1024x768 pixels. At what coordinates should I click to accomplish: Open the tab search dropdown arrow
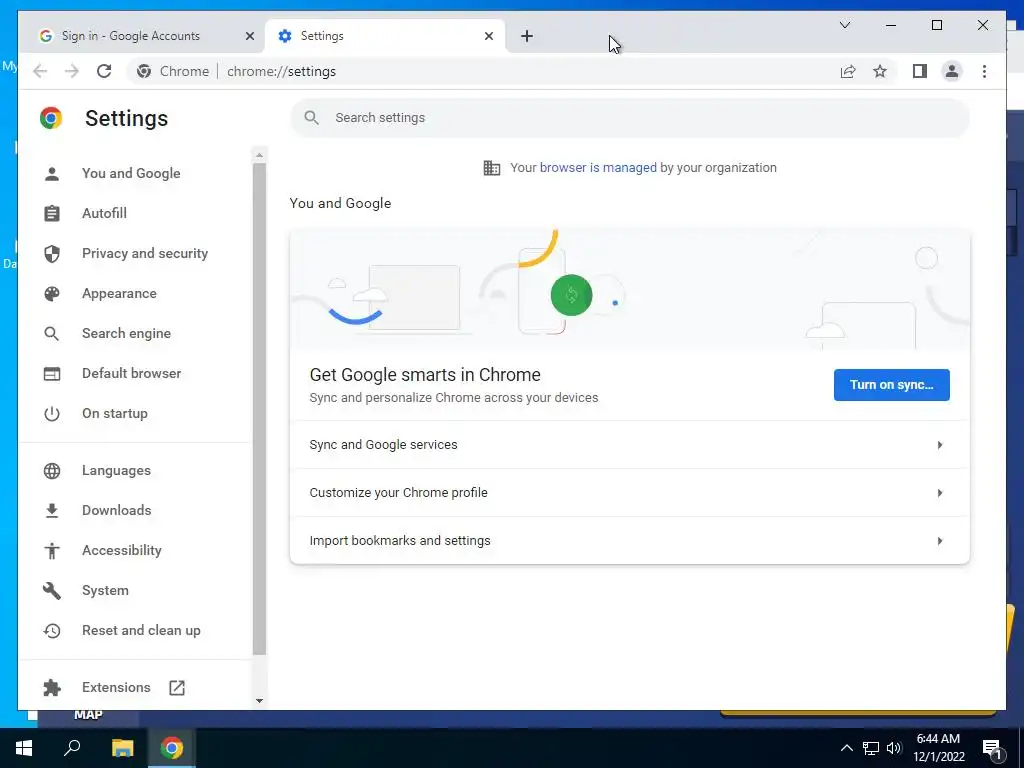[x=844, y=25]
